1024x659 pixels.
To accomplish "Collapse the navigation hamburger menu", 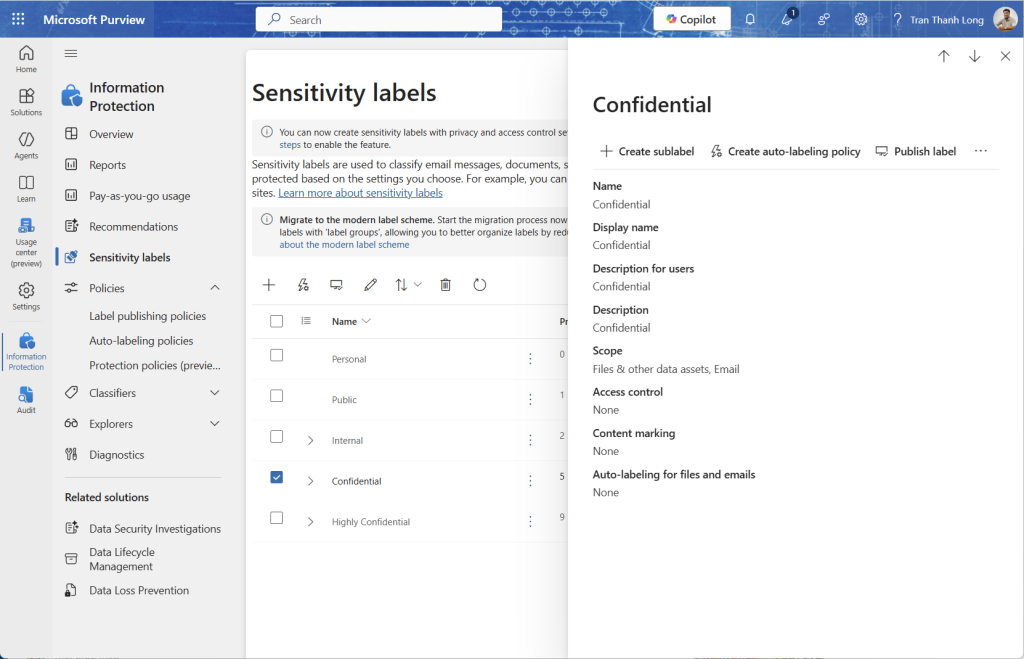I will (x=71, y=53).
